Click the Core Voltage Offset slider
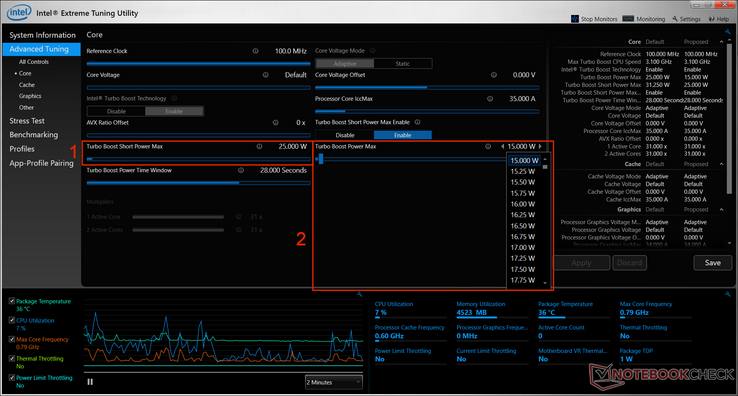 [427, 88]
